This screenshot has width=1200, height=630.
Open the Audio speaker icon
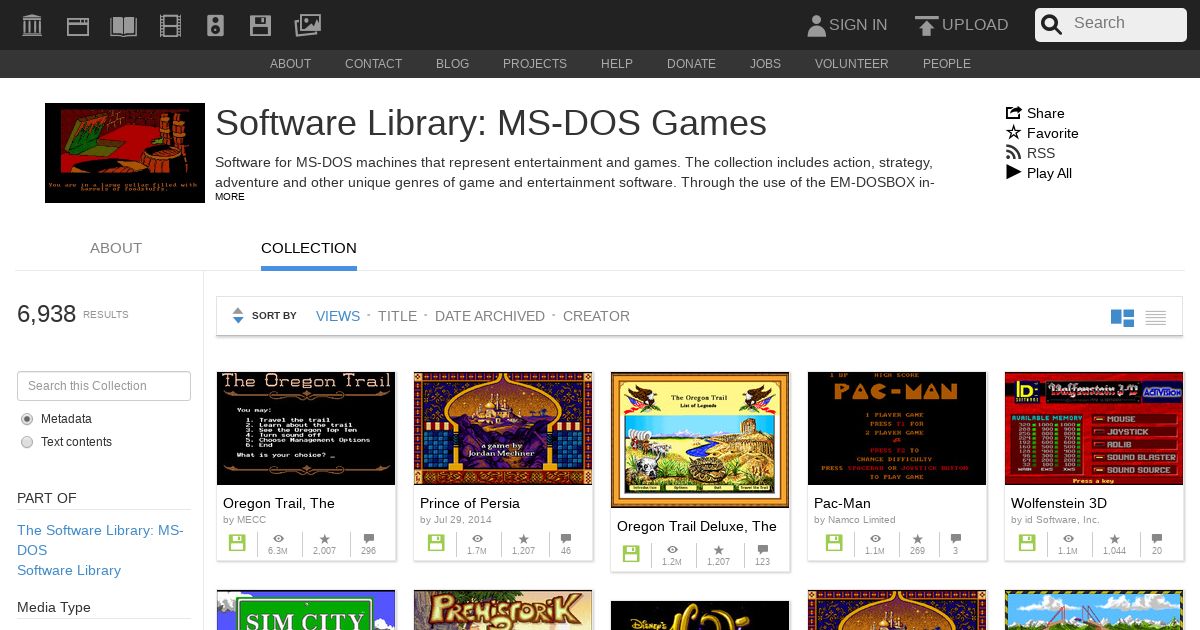[x=215, y=25]
